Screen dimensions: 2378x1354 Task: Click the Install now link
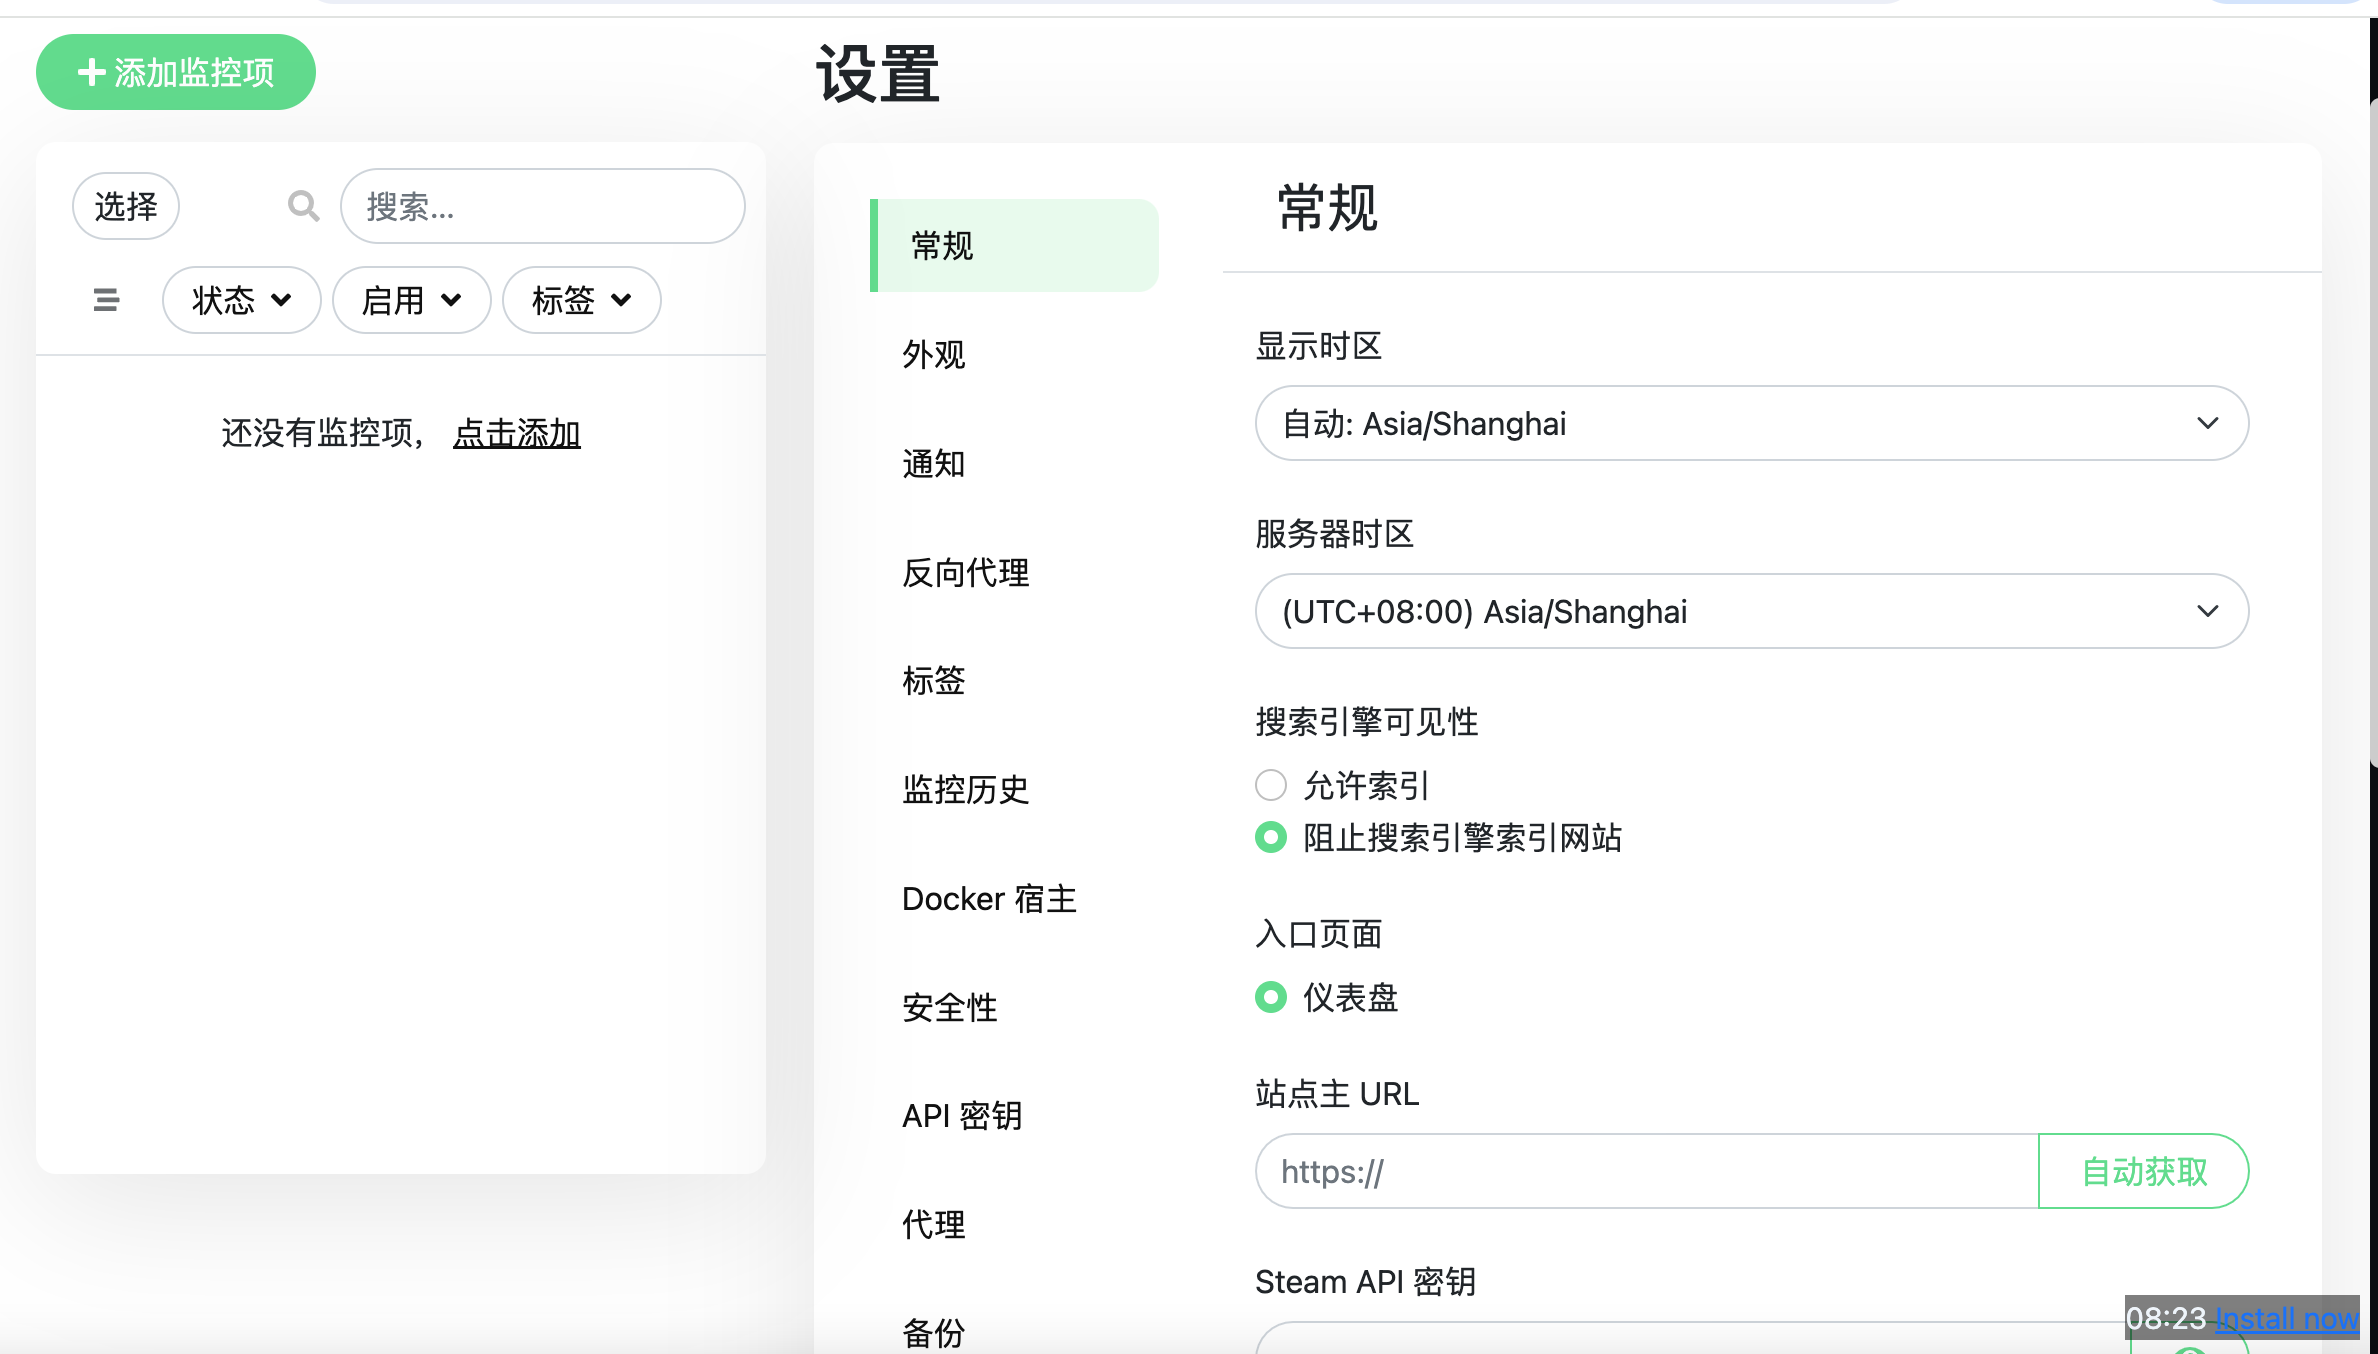point(2287,1318)
